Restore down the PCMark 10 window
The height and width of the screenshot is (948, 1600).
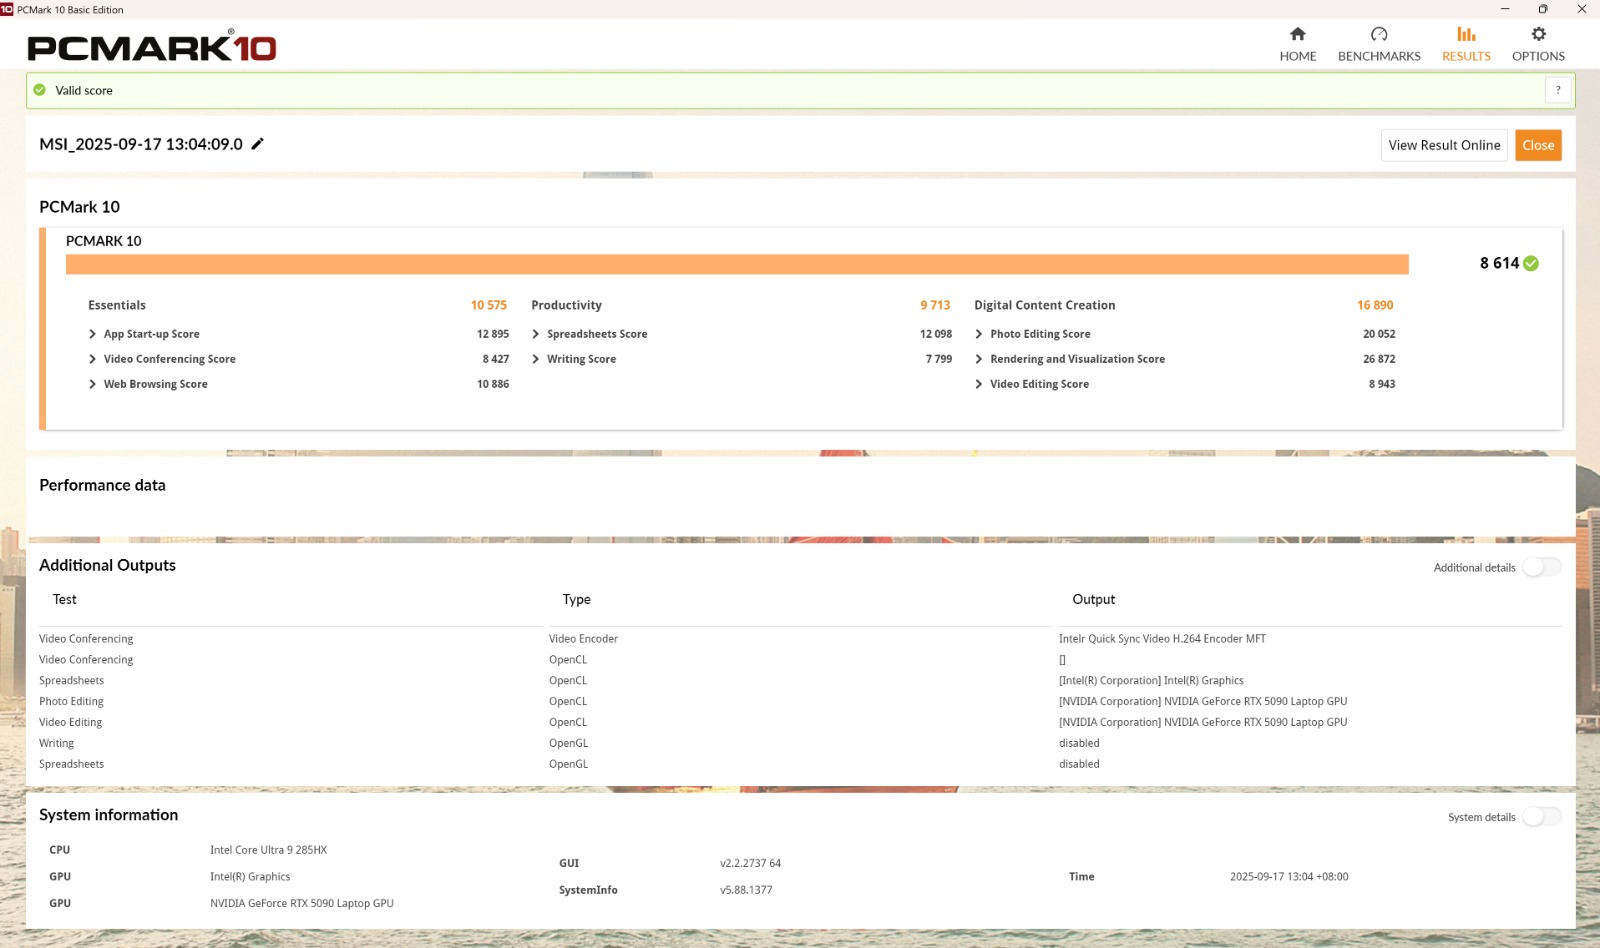click(x=1543, y=9)
